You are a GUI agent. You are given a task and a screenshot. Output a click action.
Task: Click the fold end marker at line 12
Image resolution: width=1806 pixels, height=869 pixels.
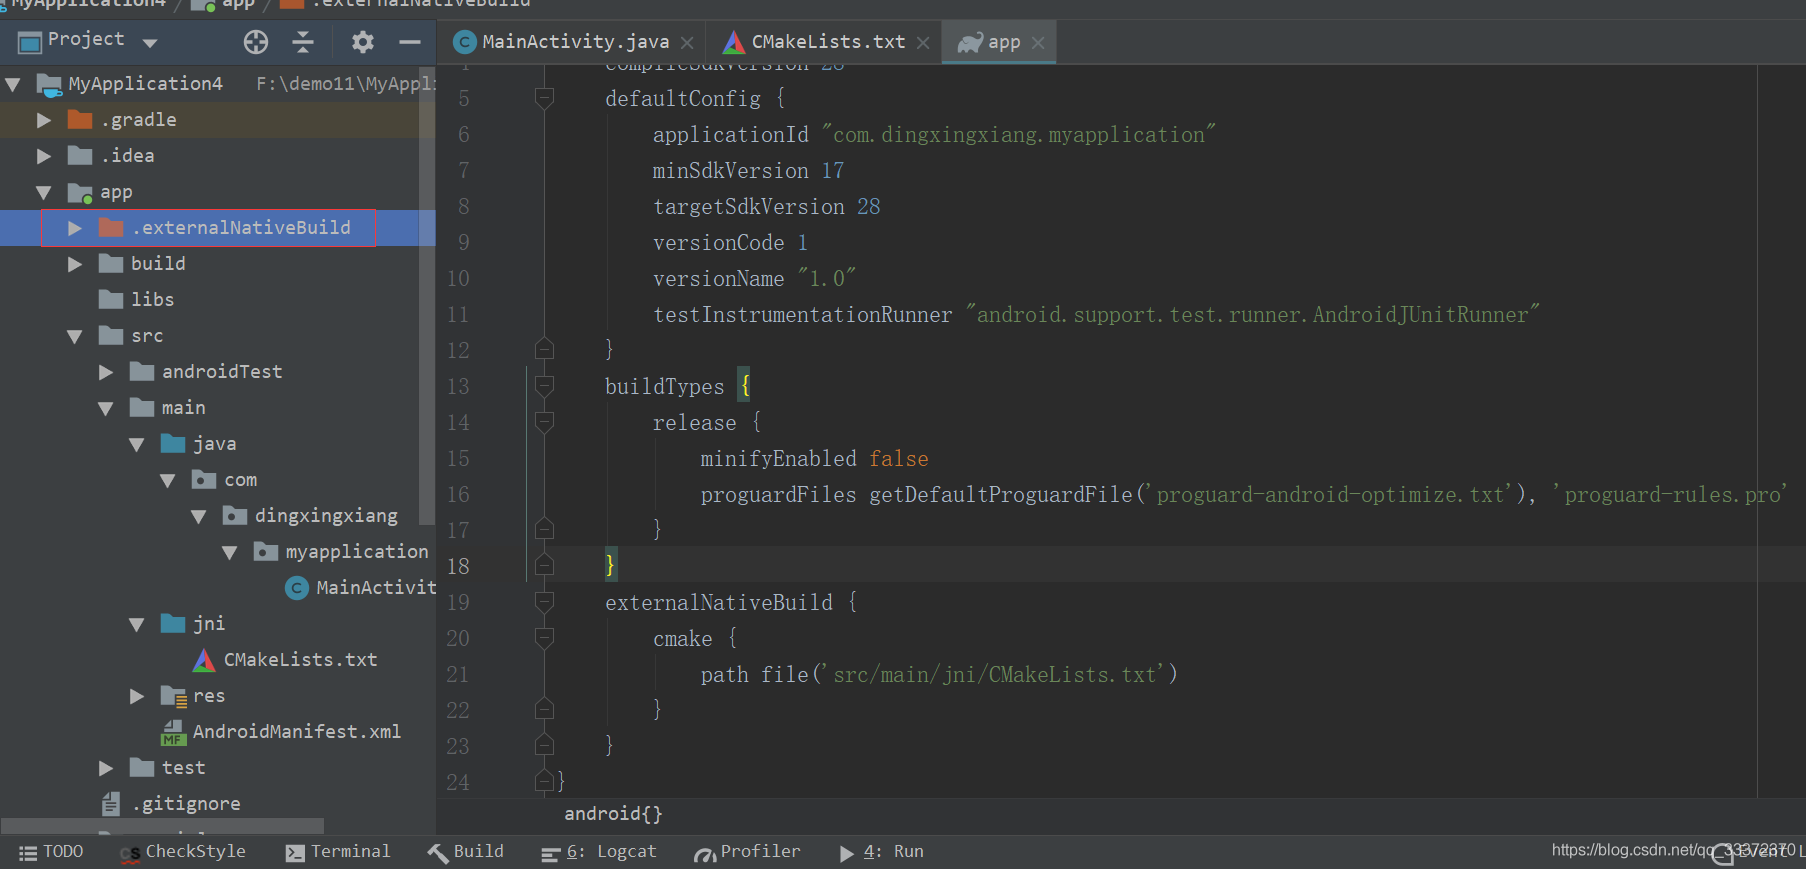[x=545, y=349]
